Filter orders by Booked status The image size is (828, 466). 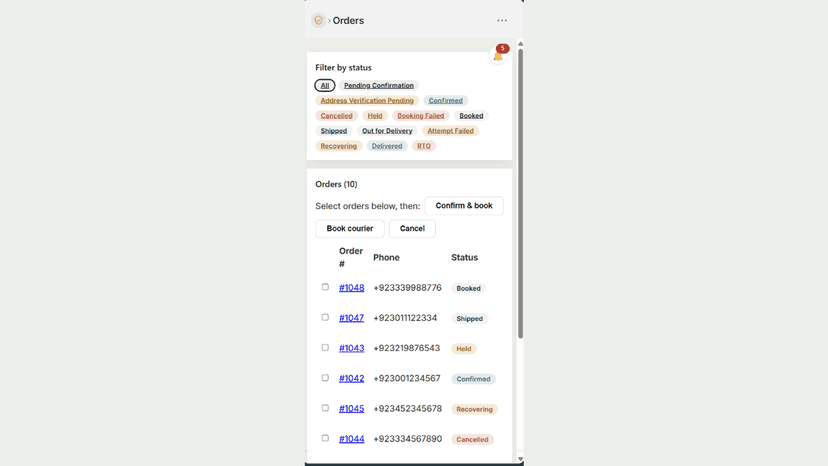click(x=471, y=116)
